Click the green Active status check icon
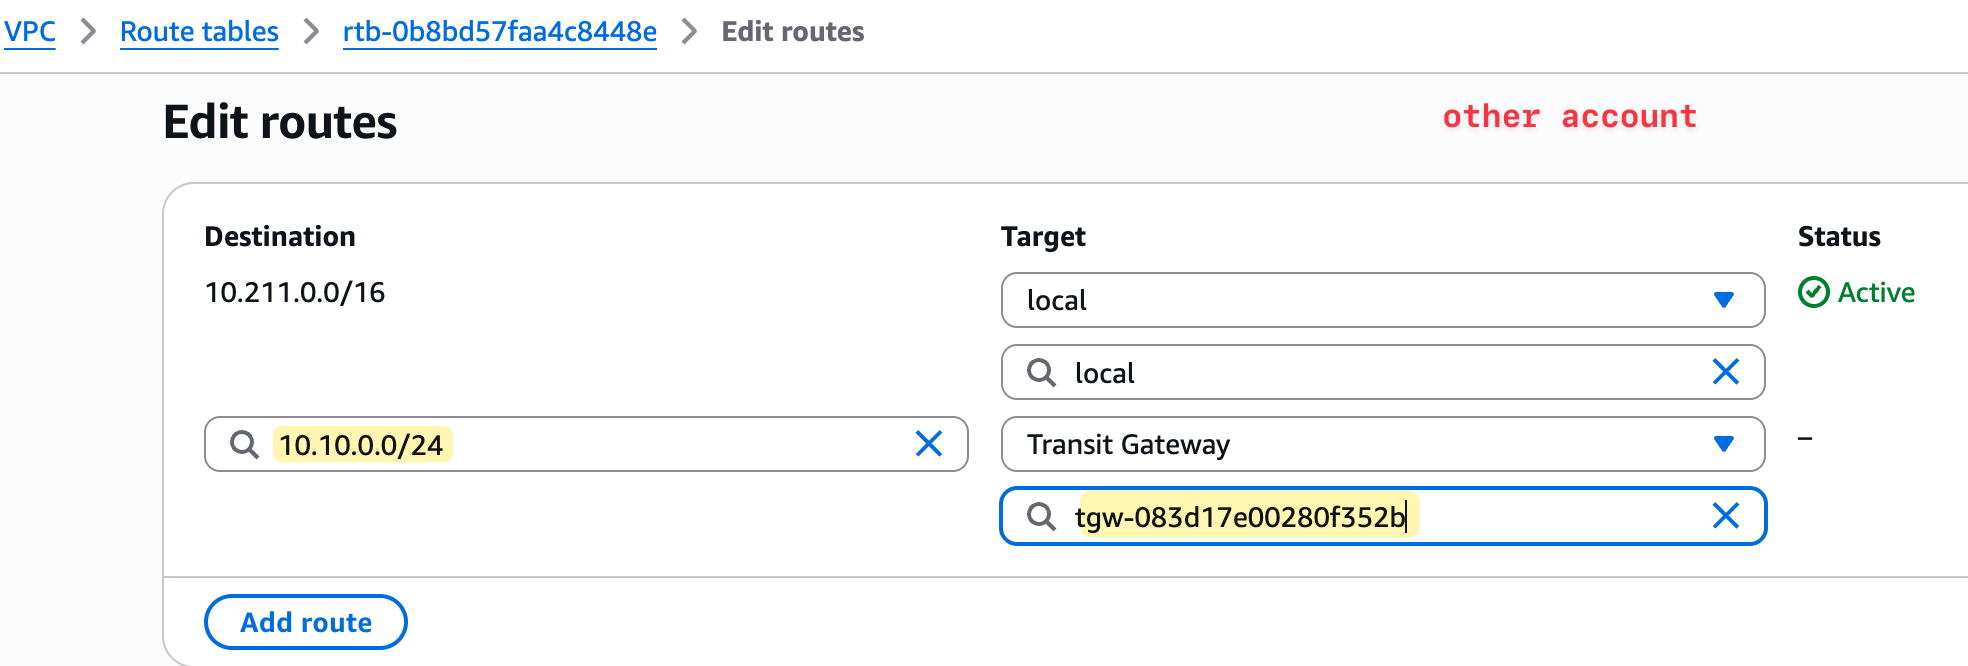This screenshot has width=1968, height=666. (1813, 292)
